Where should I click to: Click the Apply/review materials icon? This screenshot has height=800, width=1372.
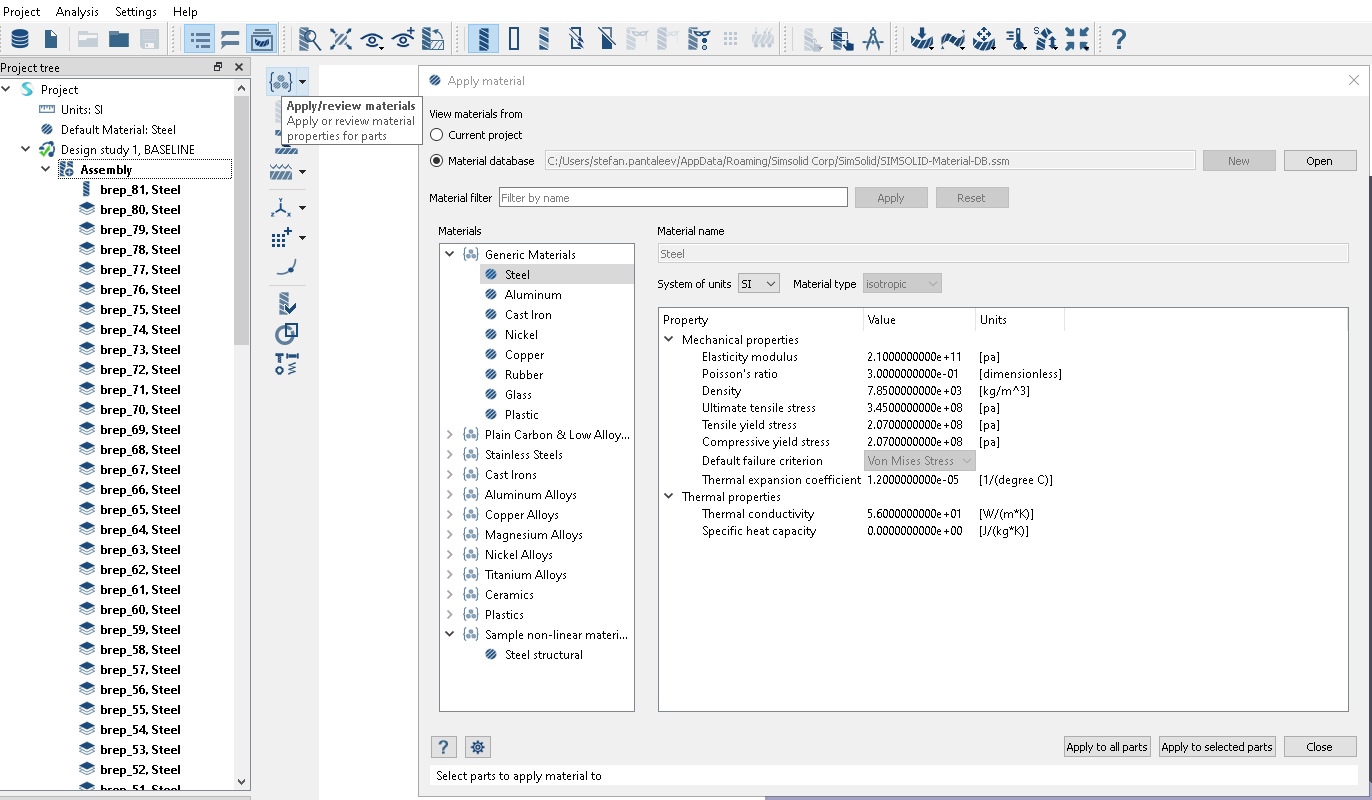tap(280, 80)
